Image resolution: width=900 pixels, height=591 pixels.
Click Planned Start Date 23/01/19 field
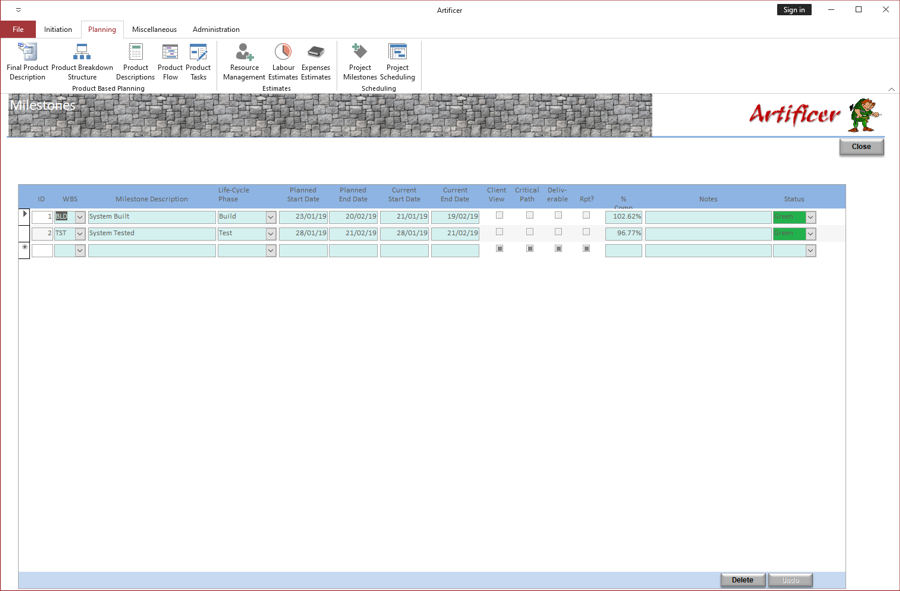tap(303, 217)
